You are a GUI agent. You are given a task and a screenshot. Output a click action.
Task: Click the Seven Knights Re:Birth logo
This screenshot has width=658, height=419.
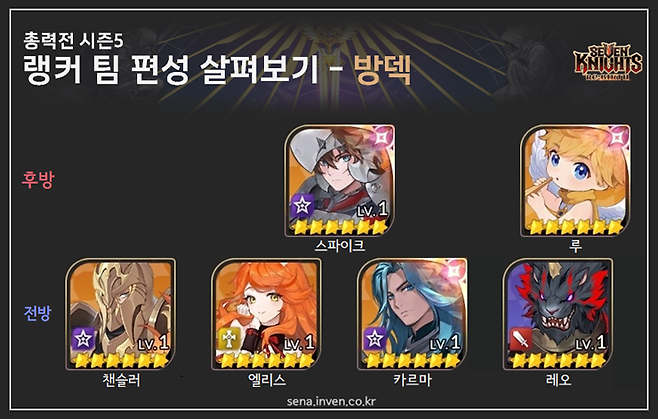tap(607, 62)
